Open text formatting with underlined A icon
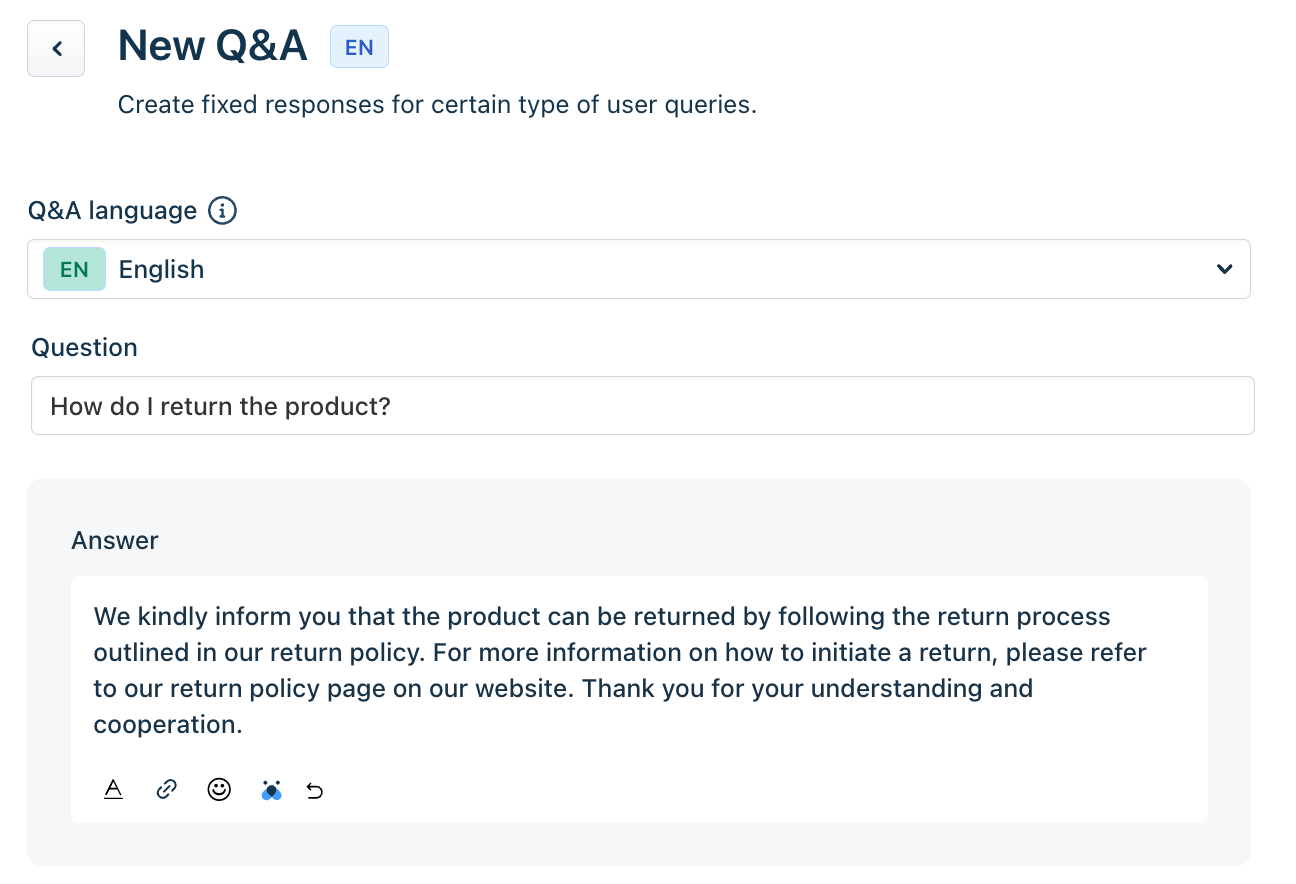This screenshot has width=1296, height=884. pyautogui.click(x=114, y=790)
